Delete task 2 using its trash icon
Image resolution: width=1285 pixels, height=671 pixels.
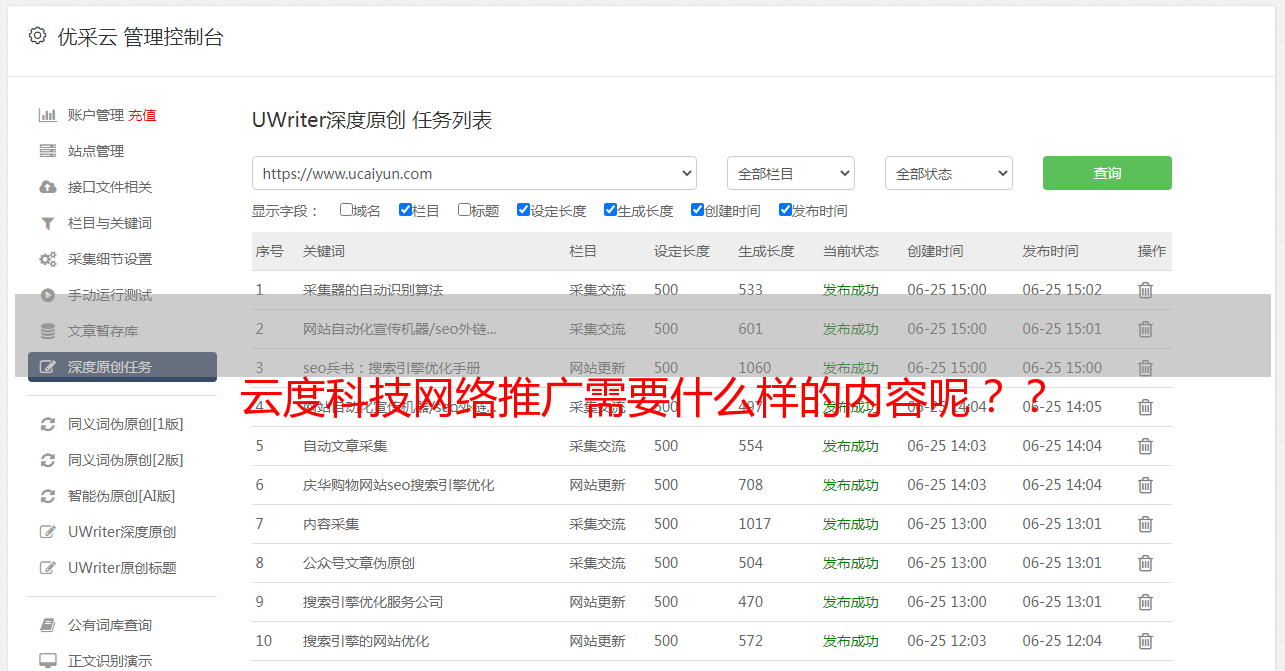1146,329
